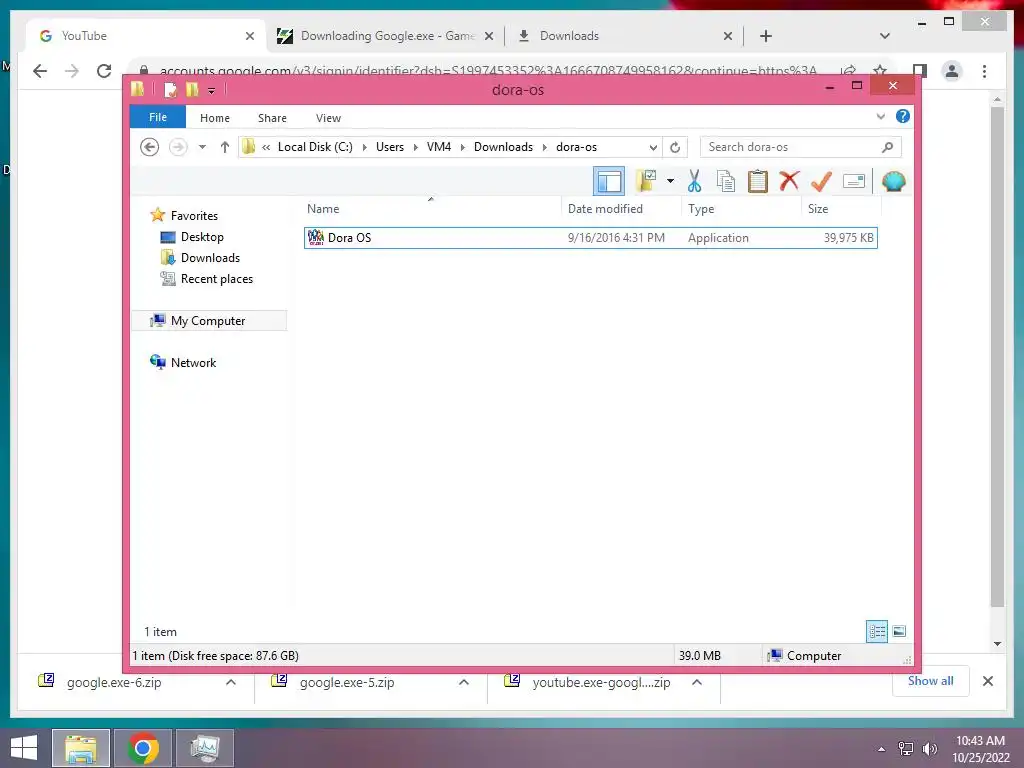Go forward in Explorer navigation
Viewport: 1024px width, 768px height.
pos(178,147)
